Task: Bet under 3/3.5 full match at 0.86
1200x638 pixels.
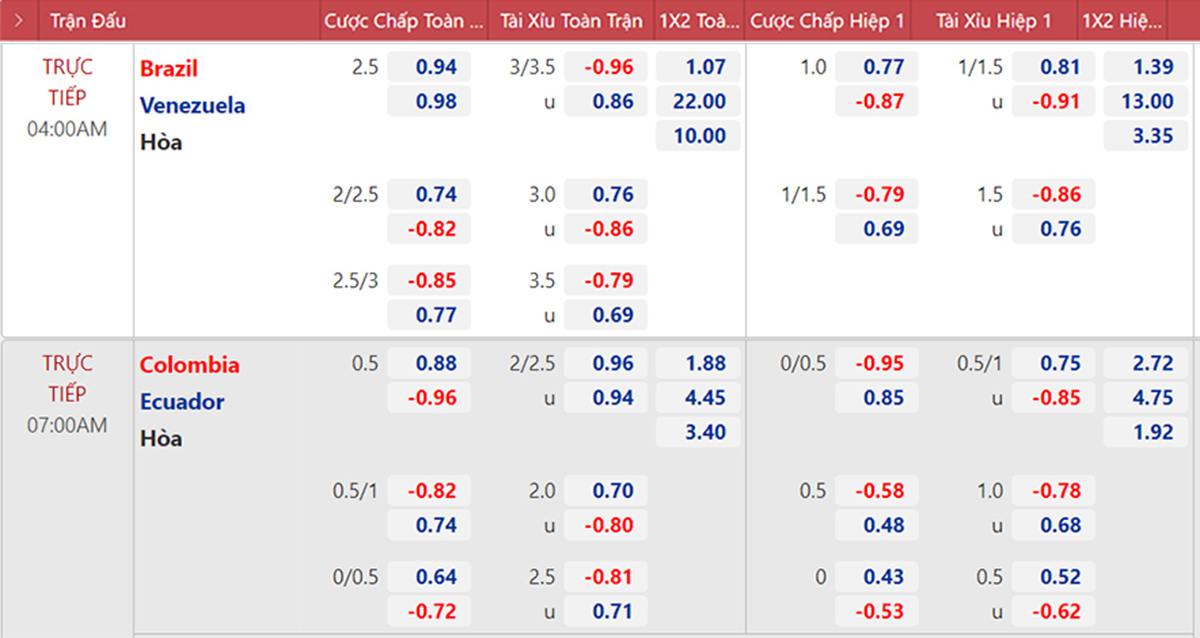Action: pos(606,101)
